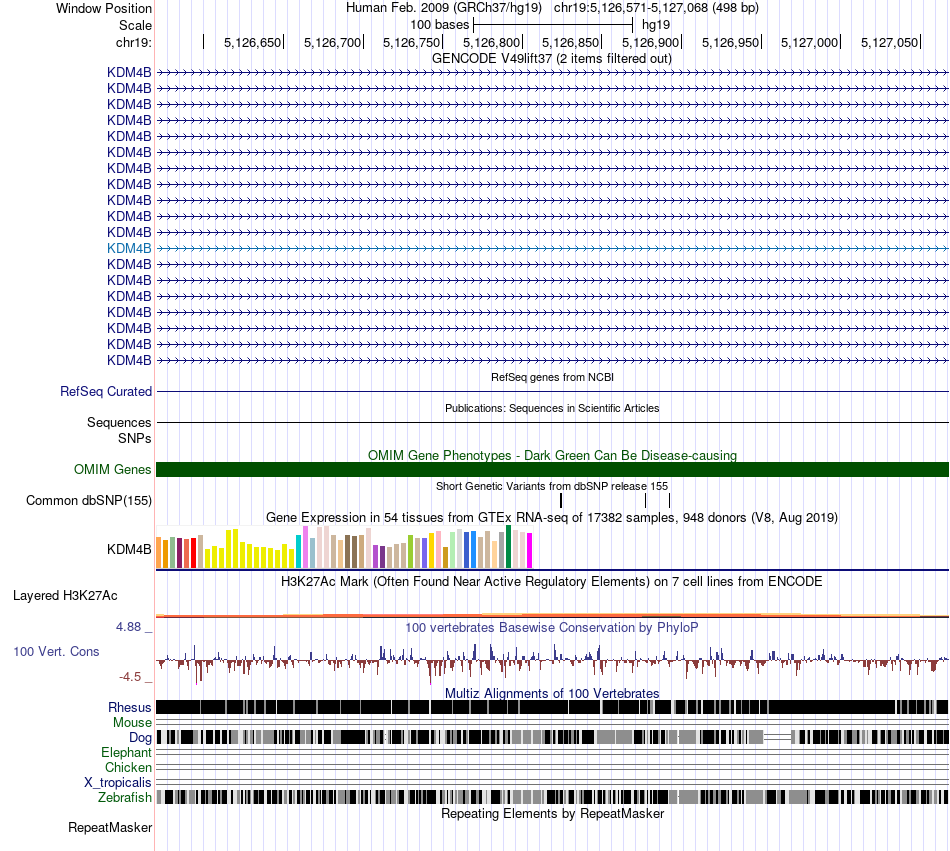Select the chr19: ruler label
Viewport: 950px width, 851px height.
pos(133,42)
